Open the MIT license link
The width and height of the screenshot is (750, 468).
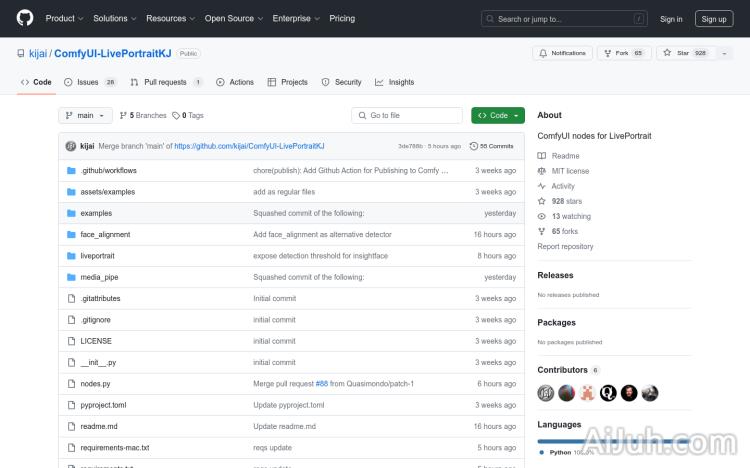point(570,171)
